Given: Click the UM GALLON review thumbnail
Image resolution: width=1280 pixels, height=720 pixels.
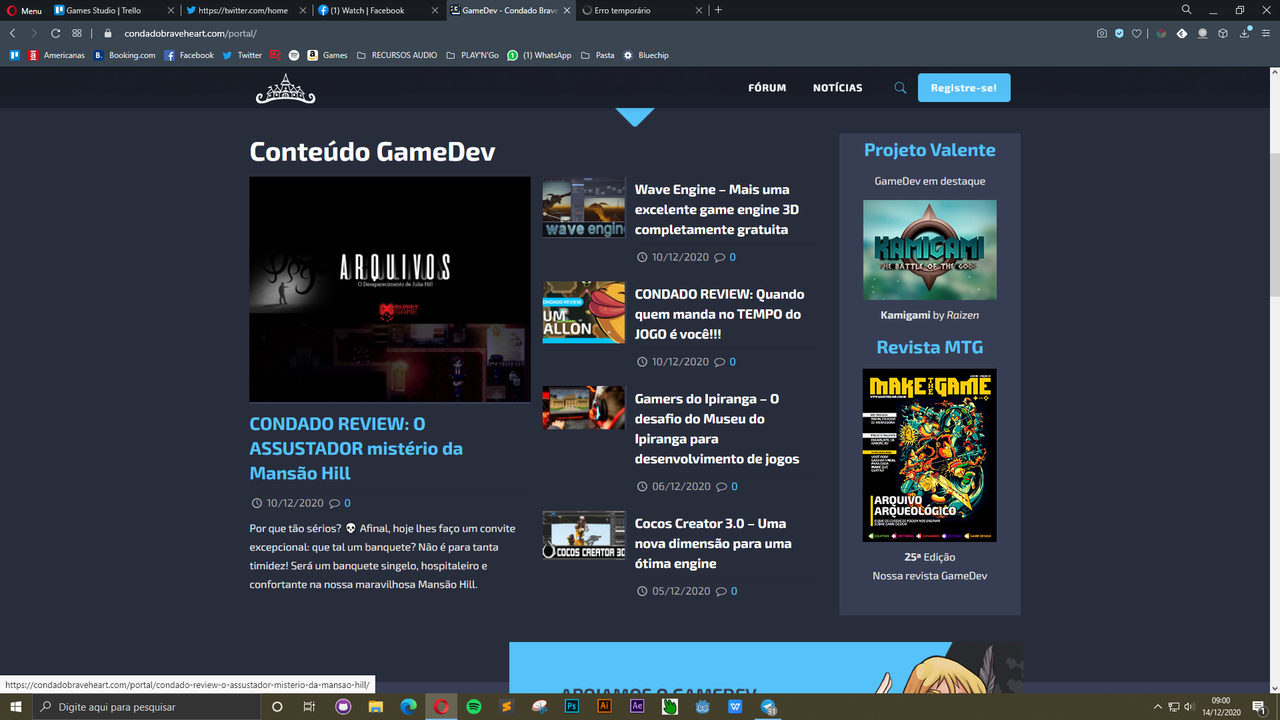Looking at the screenshot, I should click(584, 312).
